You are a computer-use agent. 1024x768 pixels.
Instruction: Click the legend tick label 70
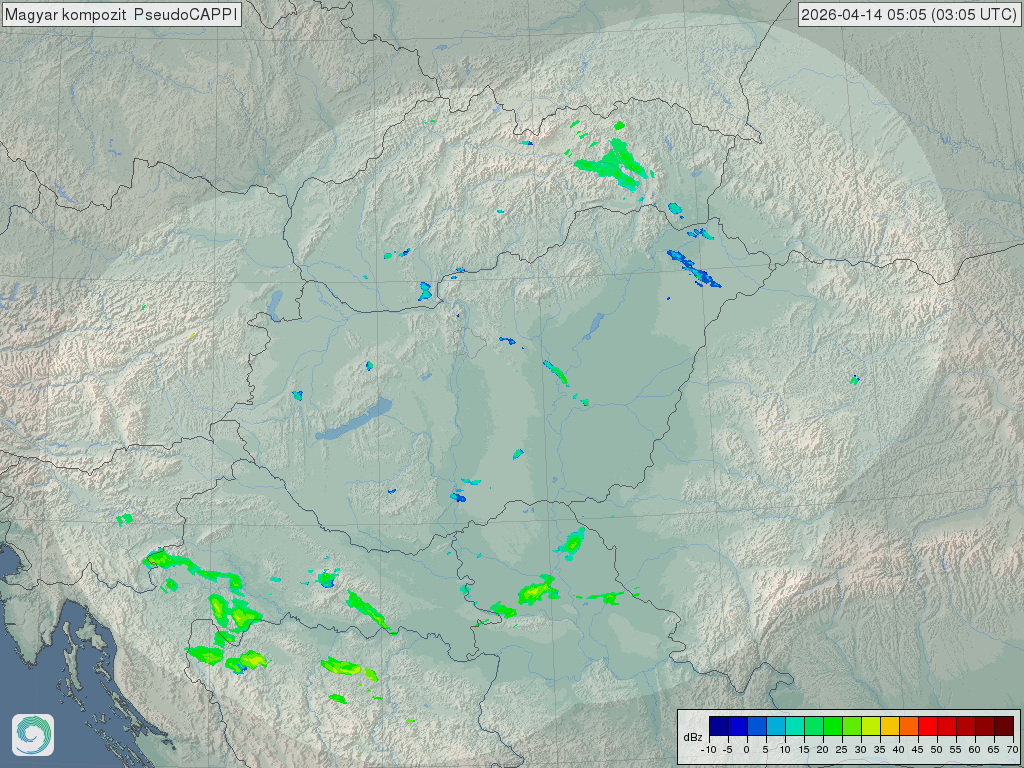pyautogui.click(x=1012, y=749)
